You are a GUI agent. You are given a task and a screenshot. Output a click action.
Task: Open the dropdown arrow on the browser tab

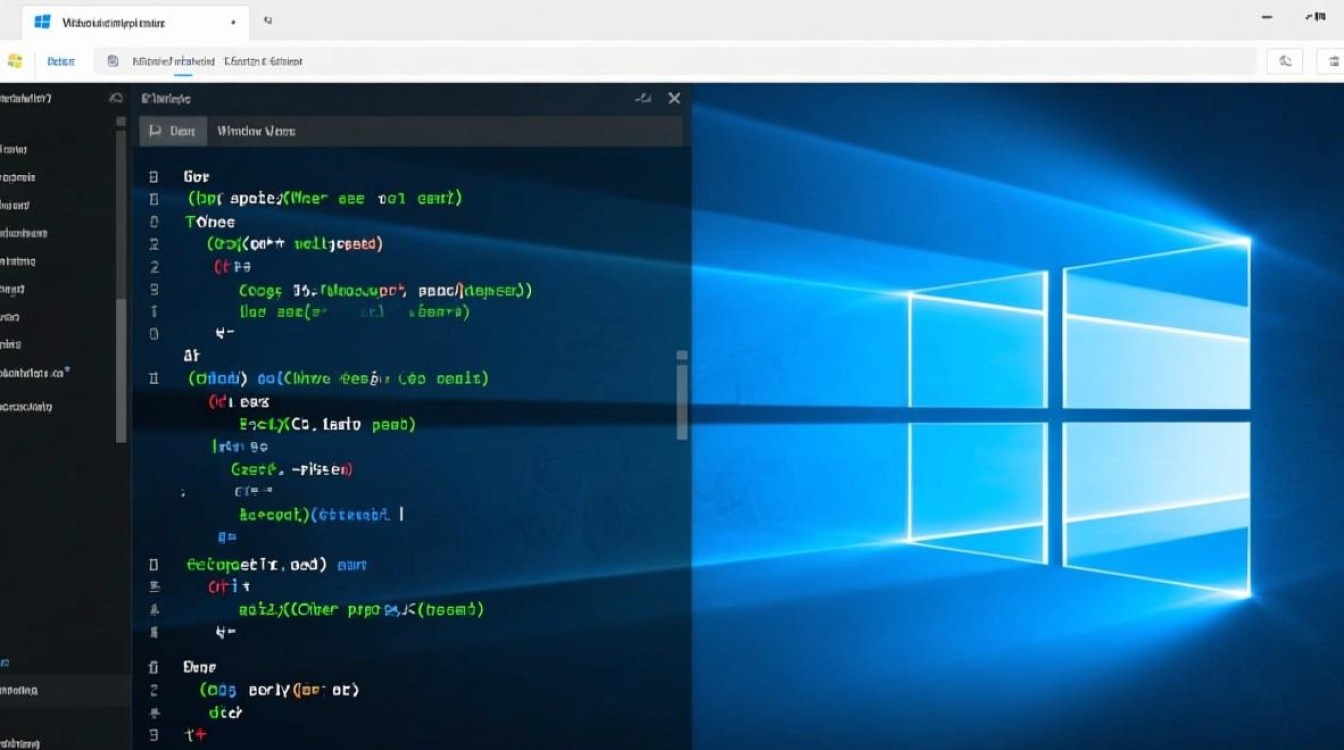click(233, 22)
